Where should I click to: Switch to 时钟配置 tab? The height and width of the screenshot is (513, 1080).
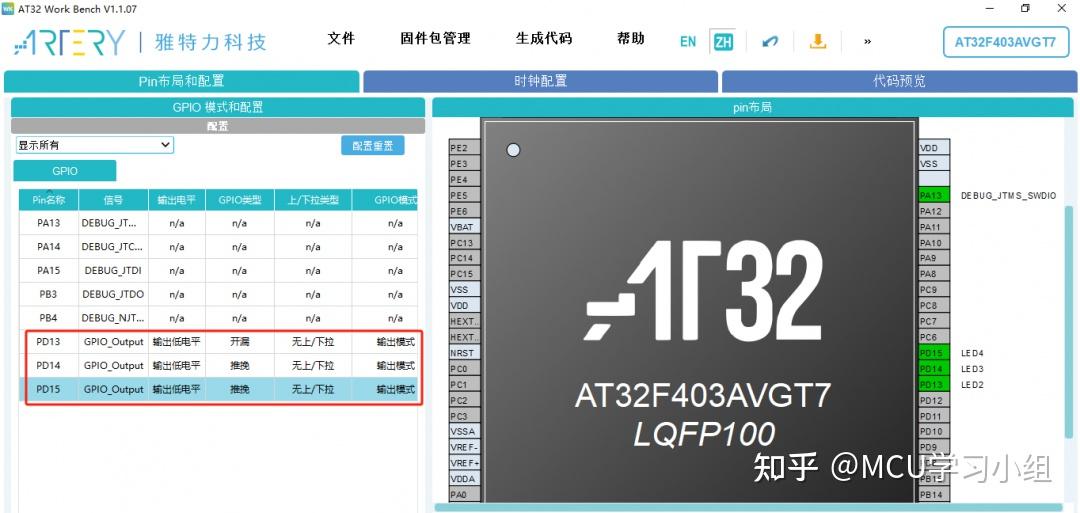point(541,81)
